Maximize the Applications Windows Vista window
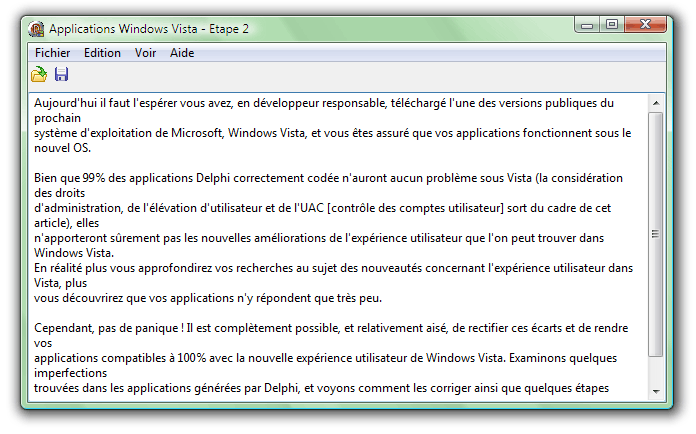 pyautogui.click(x=612, y=24)
